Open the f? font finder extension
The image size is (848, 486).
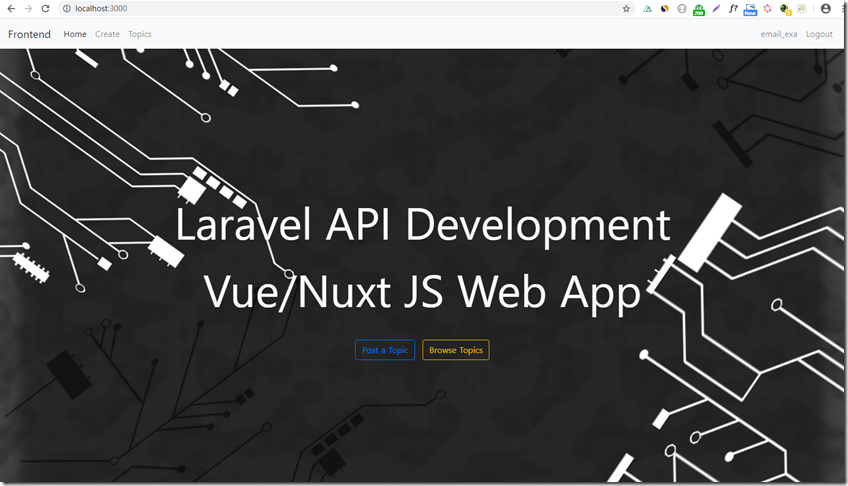(x=733, y=9)
